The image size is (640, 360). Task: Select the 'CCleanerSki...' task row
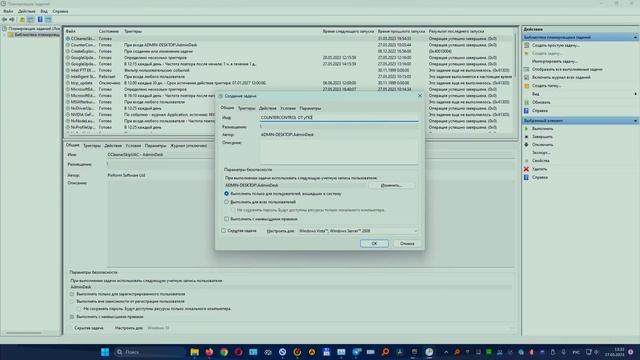click(289, 38)
